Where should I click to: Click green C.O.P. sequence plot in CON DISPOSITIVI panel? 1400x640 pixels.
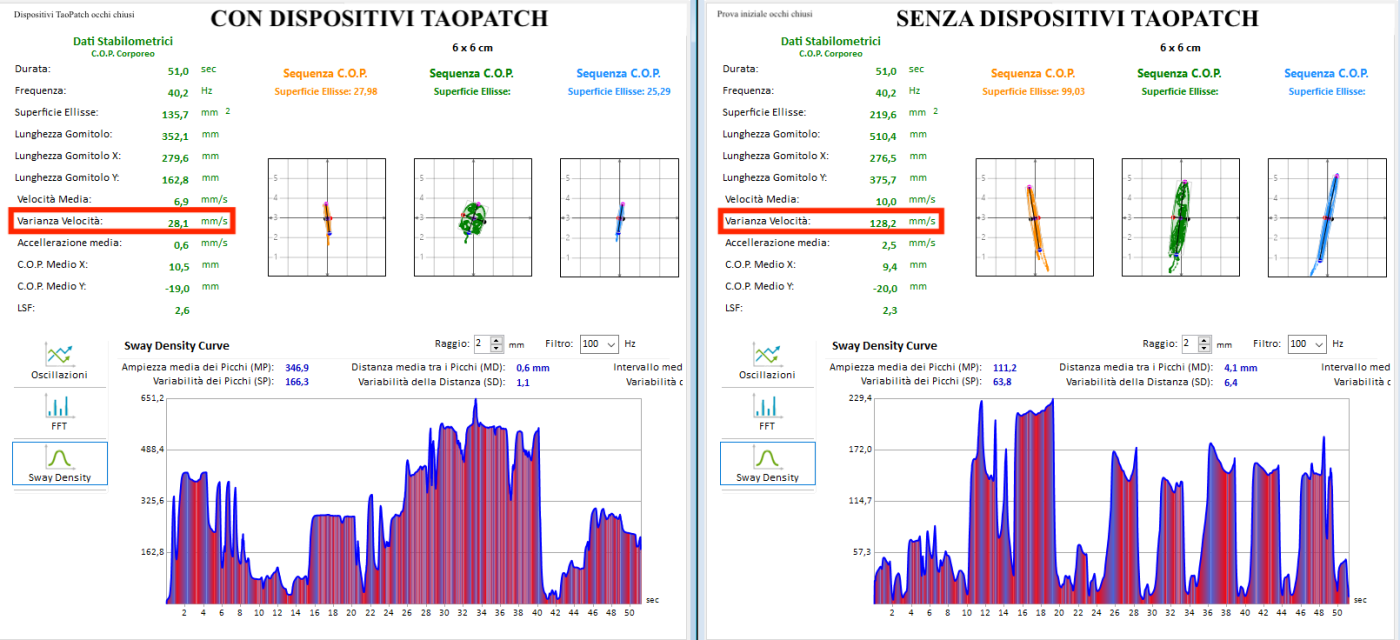click(x=472, y=217)
